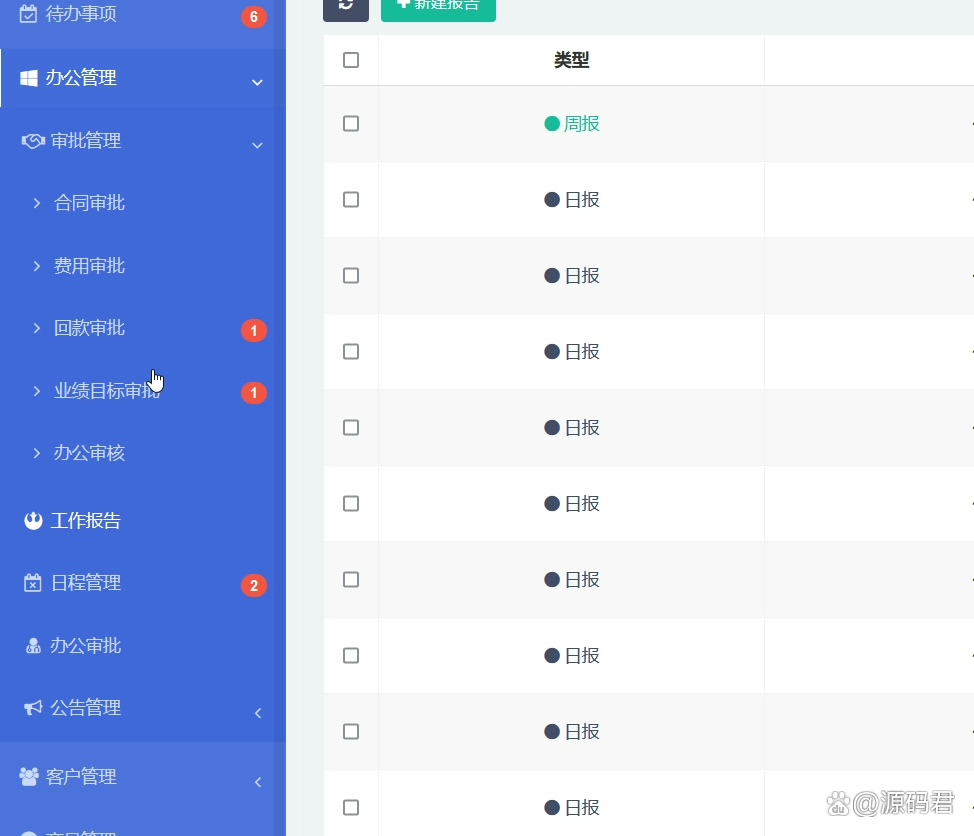Open the 业绩目标审批 submenu link
This screenshot has width=974, height=836.
click(x=107, y=391)
